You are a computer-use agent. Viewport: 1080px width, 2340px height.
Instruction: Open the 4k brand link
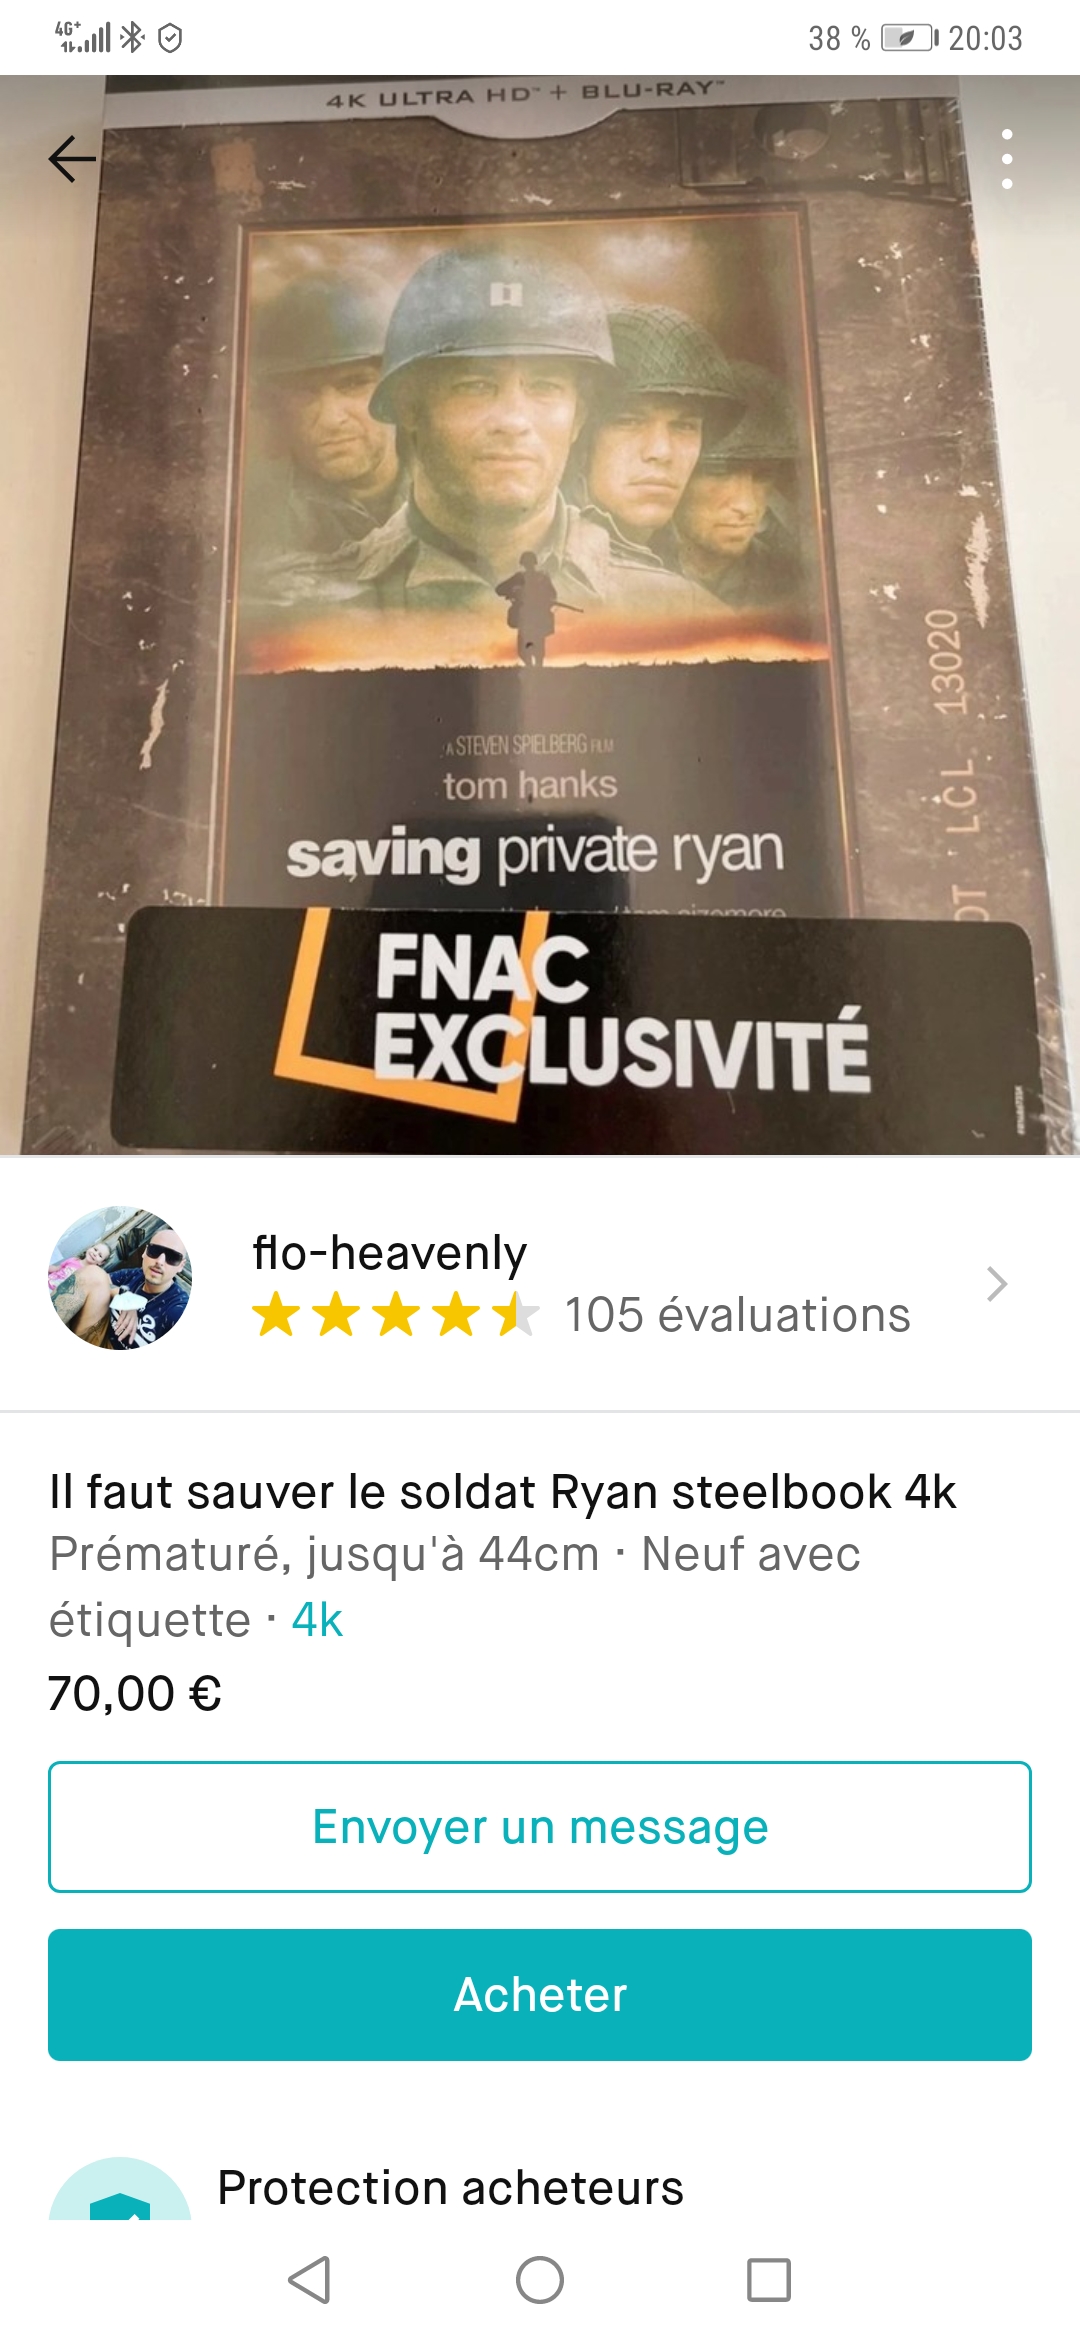click(317, 1619)
